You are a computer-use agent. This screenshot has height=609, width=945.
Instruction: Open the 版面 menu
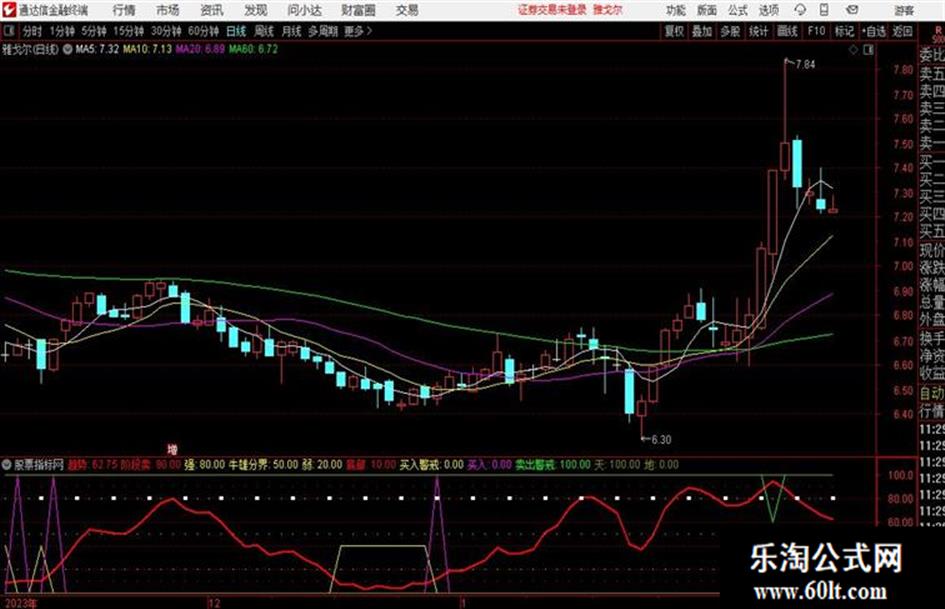706,10
